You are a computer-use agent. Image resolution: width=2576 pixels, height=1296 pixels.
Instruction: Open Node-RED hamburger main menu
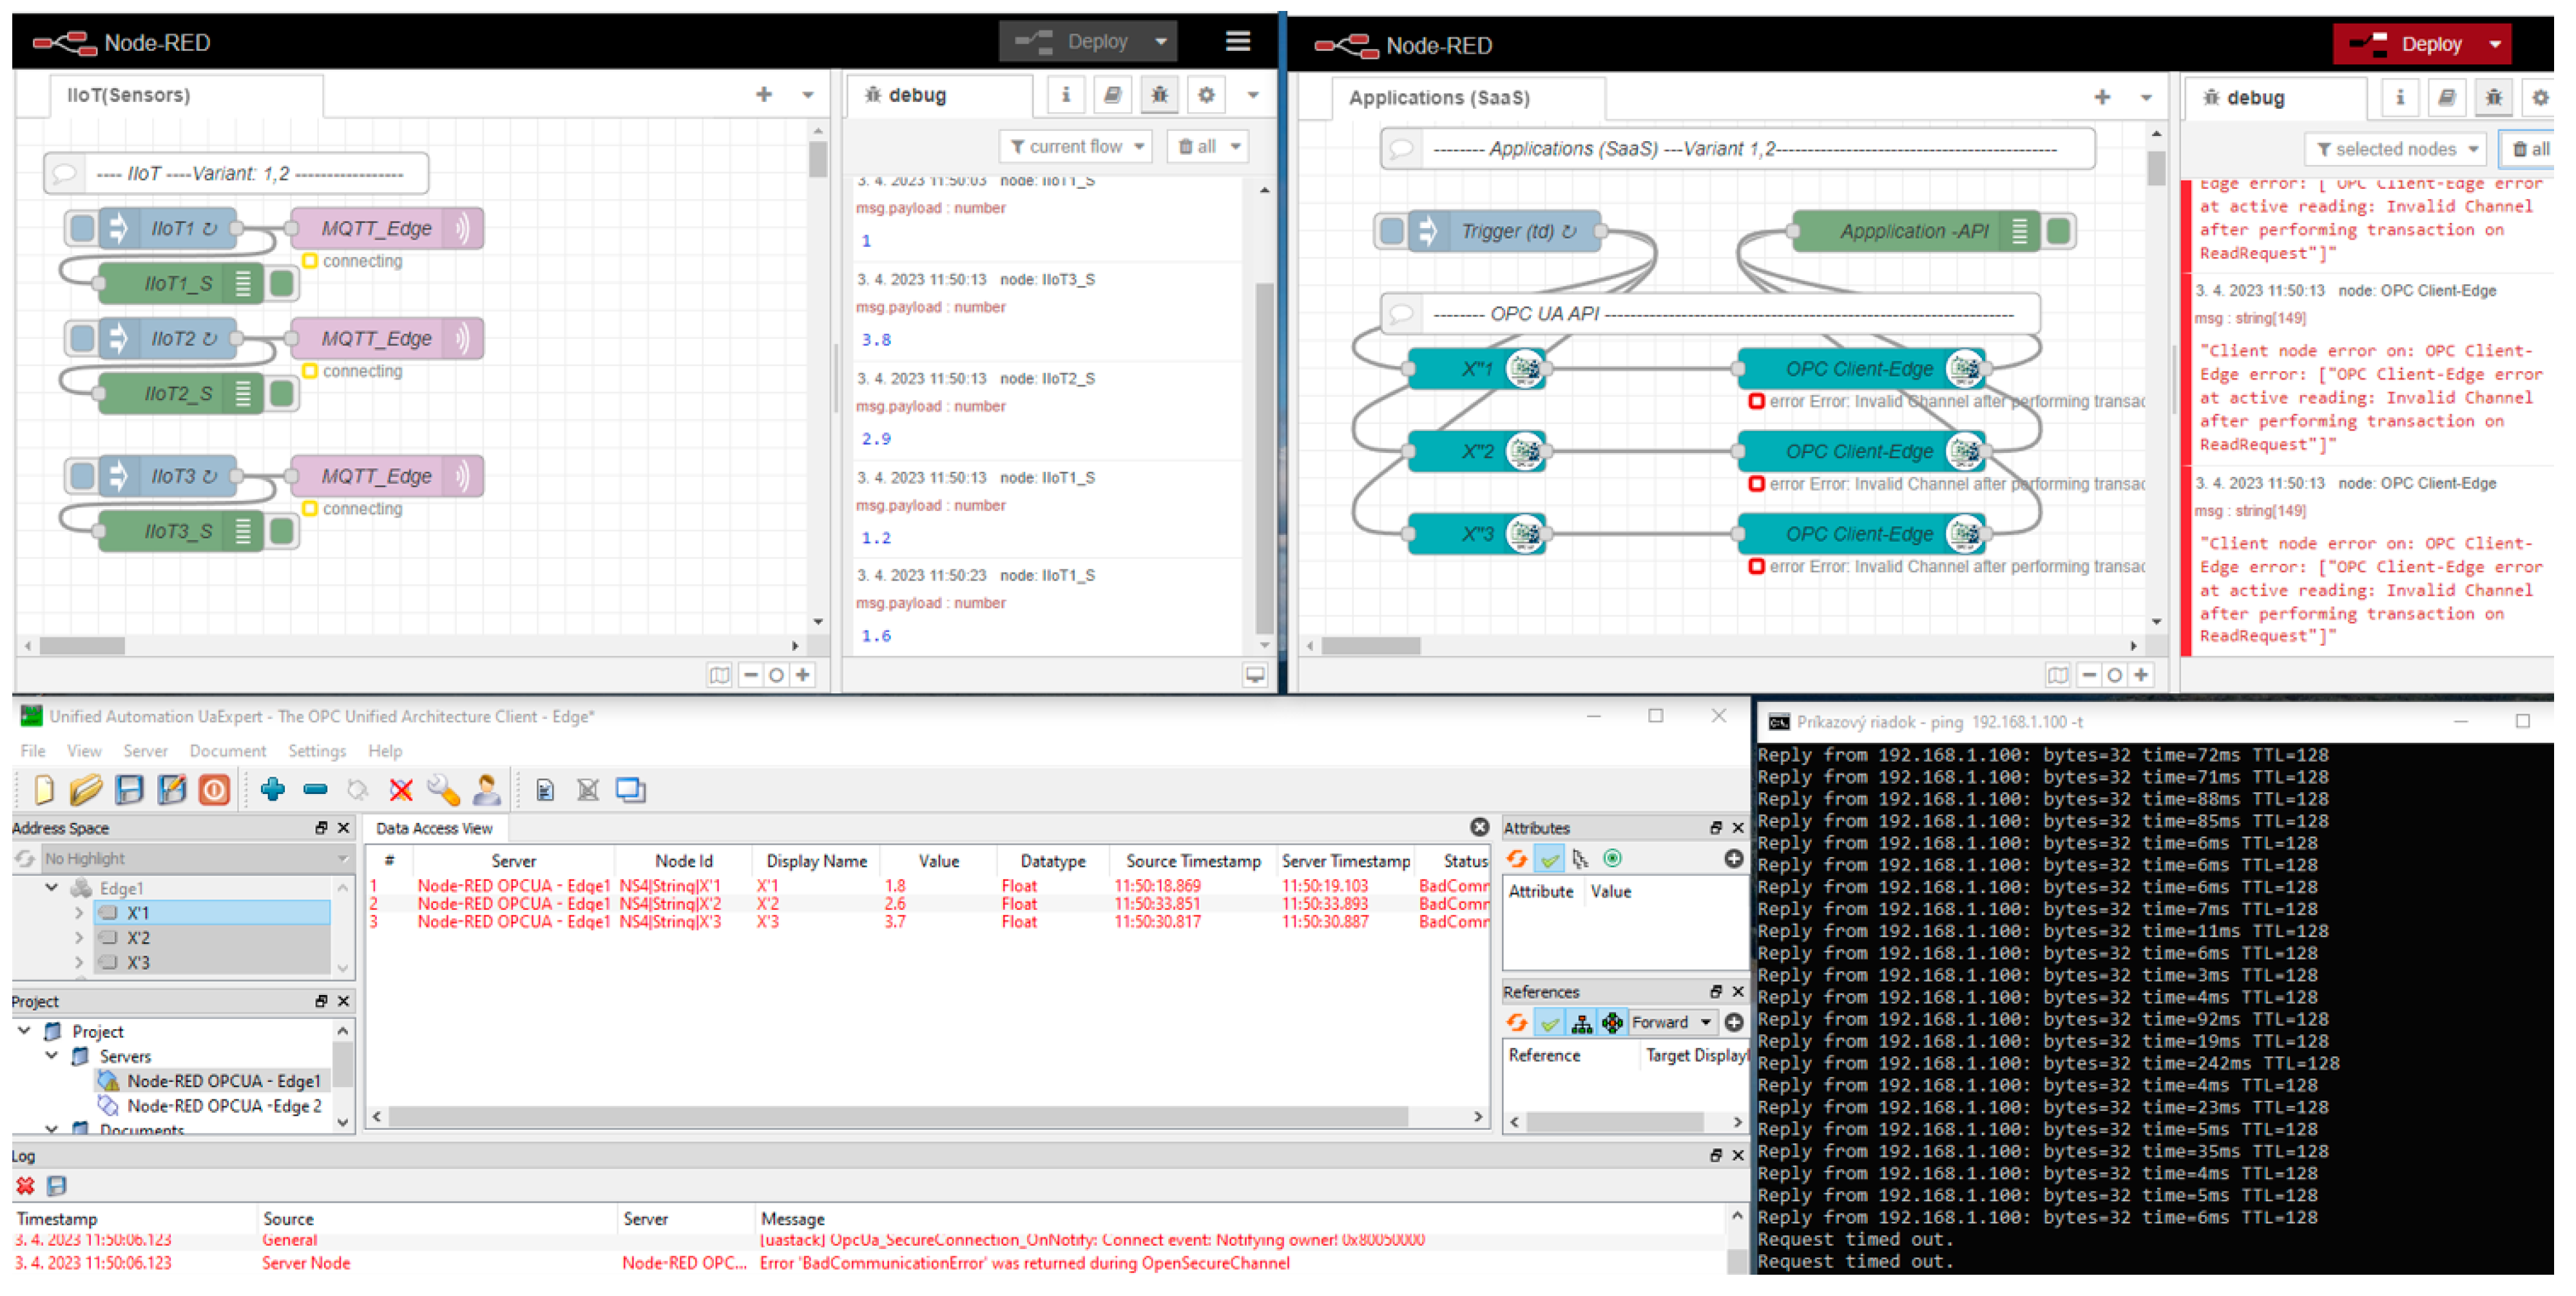[x=1237, y=41]
